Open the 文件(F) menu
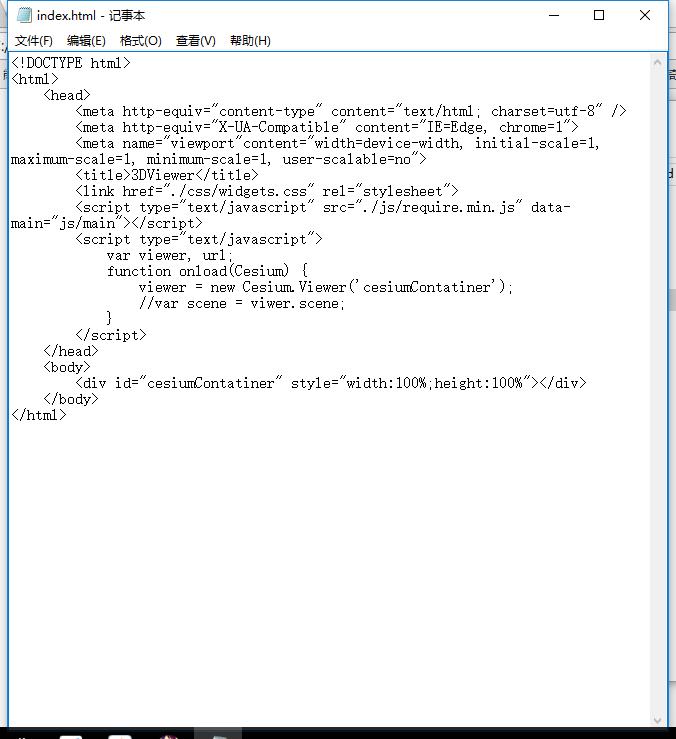Image resolution: width=676 pixels, height=739 pixels. 33,41
